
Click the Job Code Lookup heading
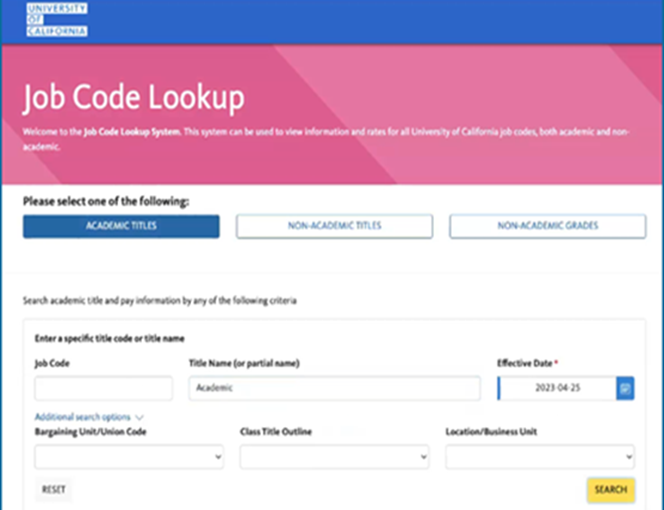133,98
